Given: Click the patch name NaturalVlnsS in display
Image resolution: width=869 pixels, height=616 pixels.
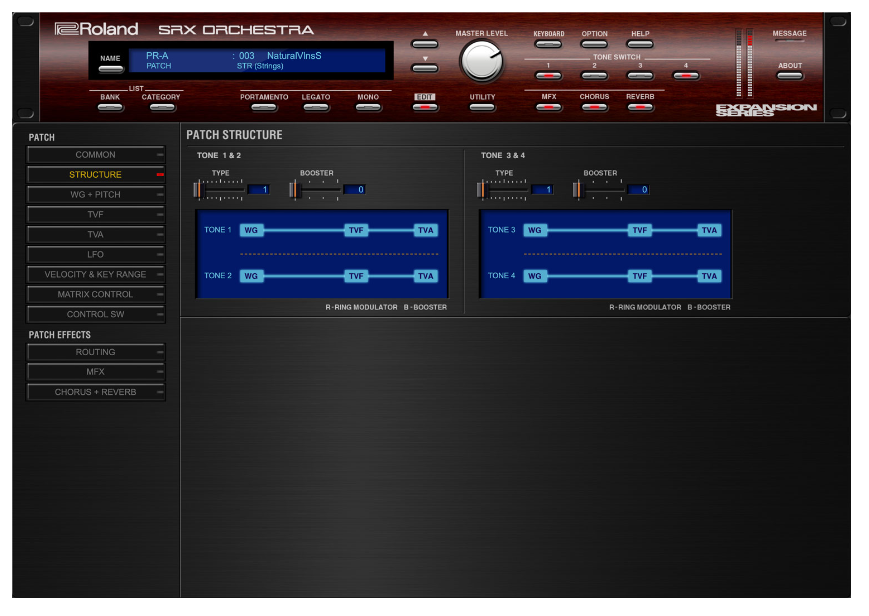Looking at the screenshot, I should click(294, 55).
